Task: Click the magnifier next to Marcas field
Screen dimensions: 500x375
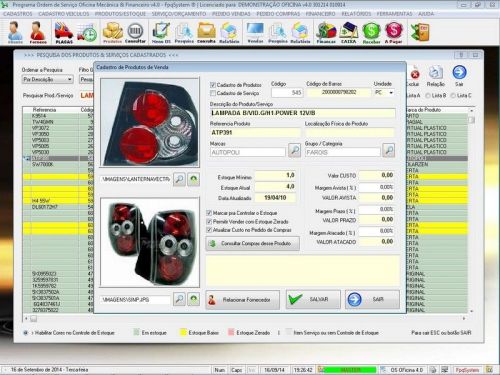Action: [x=294, y=151]
